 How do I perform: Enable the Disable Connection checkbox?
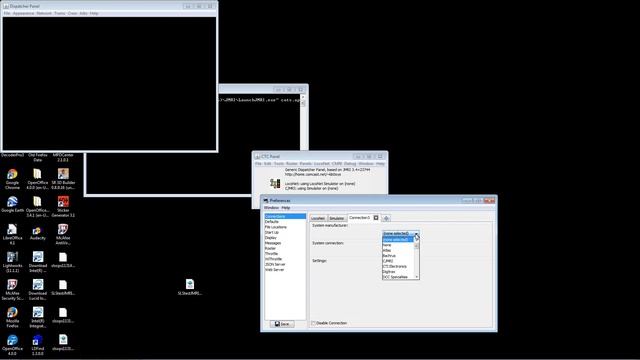[313, 323]
